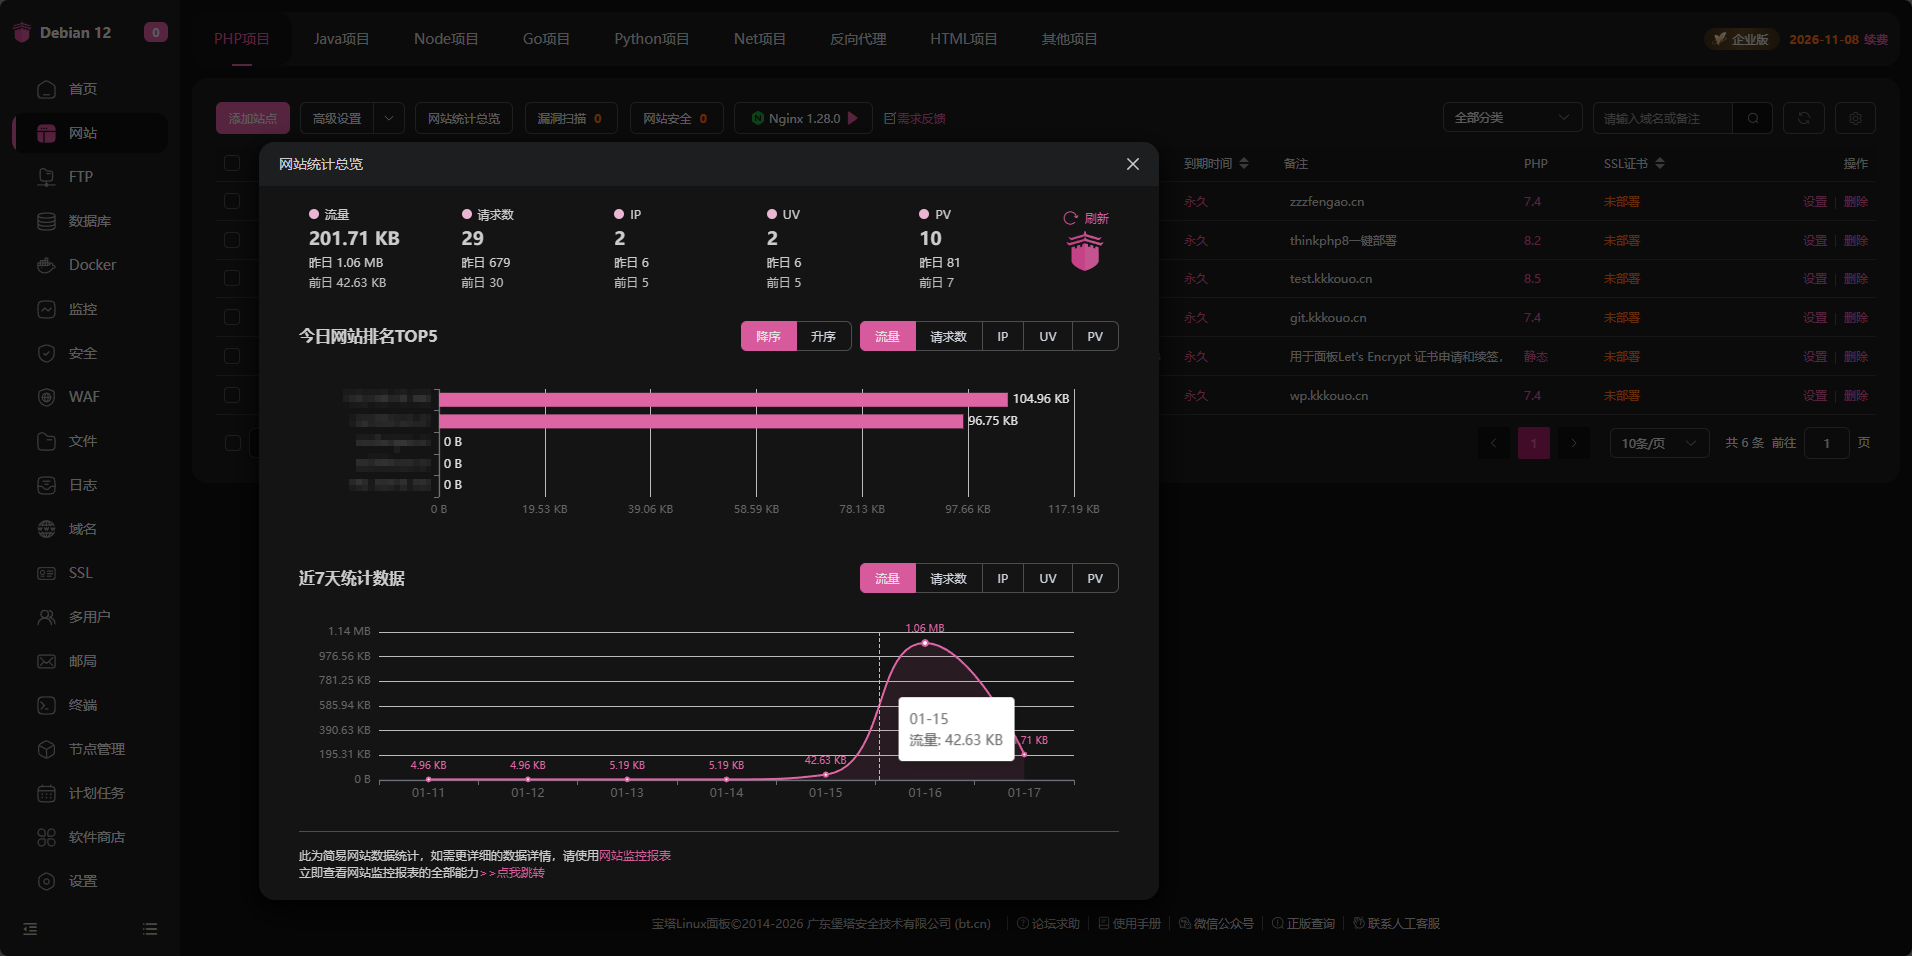The image size is (1912, 956).
Task: Click the Docker icon in sidebar
Action: pyautogui.click(x=46, y=265)
